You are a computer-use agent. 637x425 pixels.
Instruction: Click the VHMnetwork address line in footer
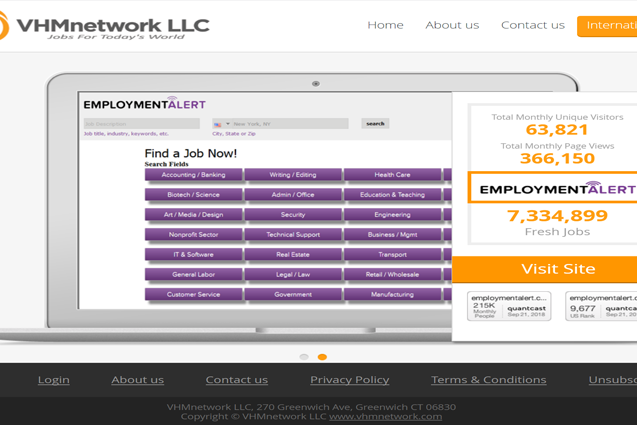point(311,407)
